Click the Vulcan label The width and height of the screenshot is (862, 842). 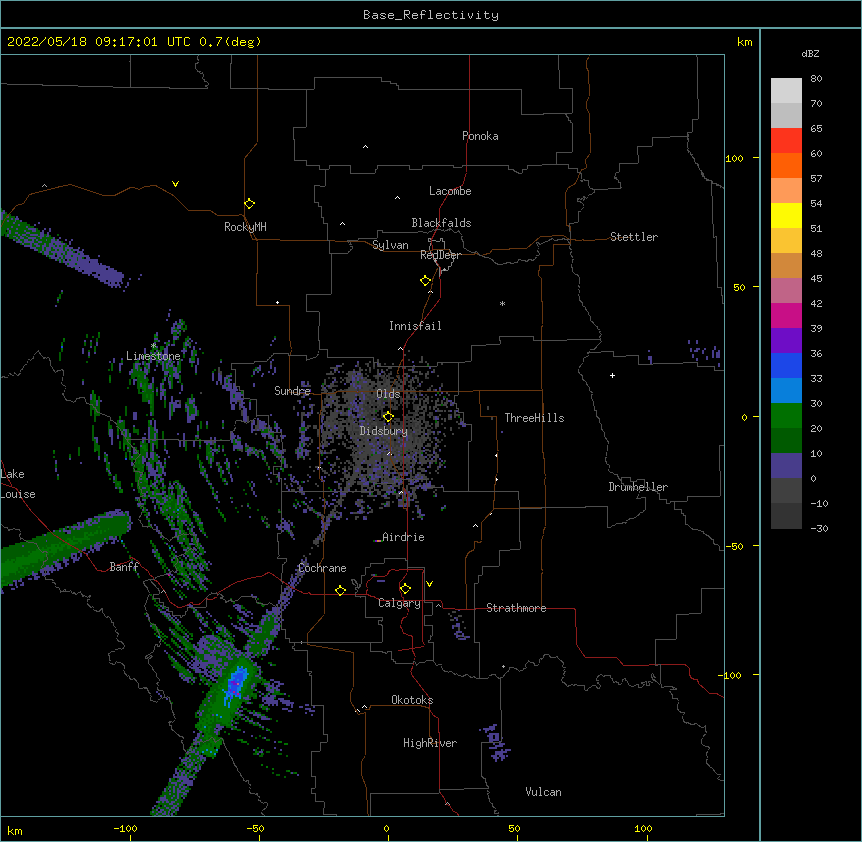click(x=543, y=792)
